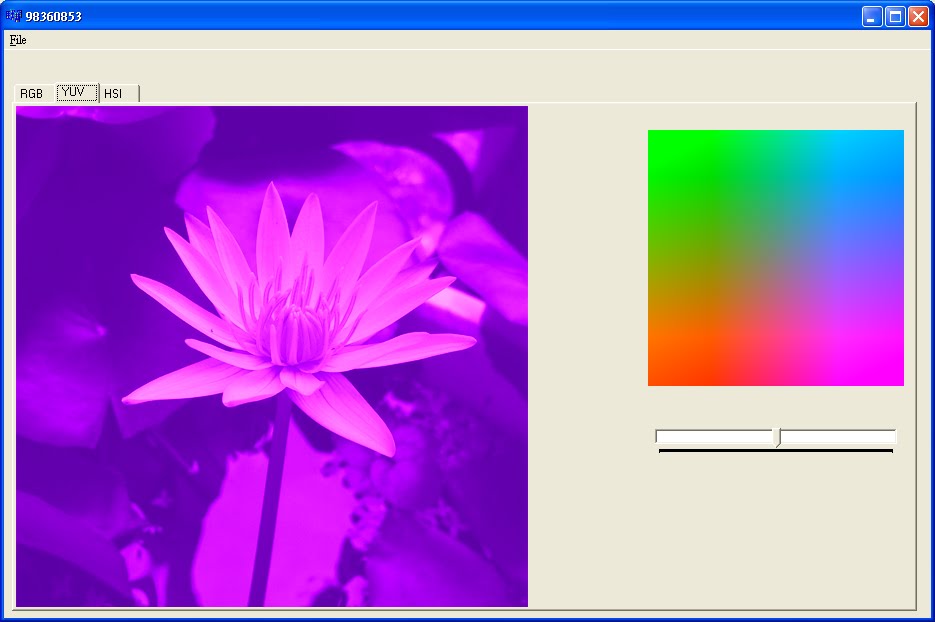Switch to the HSI tab

click(x=118, y=94)
